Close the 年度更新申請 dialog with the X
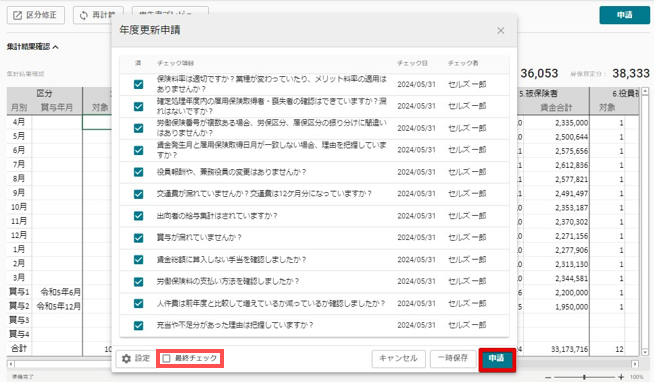 click(x=501, y=30)
